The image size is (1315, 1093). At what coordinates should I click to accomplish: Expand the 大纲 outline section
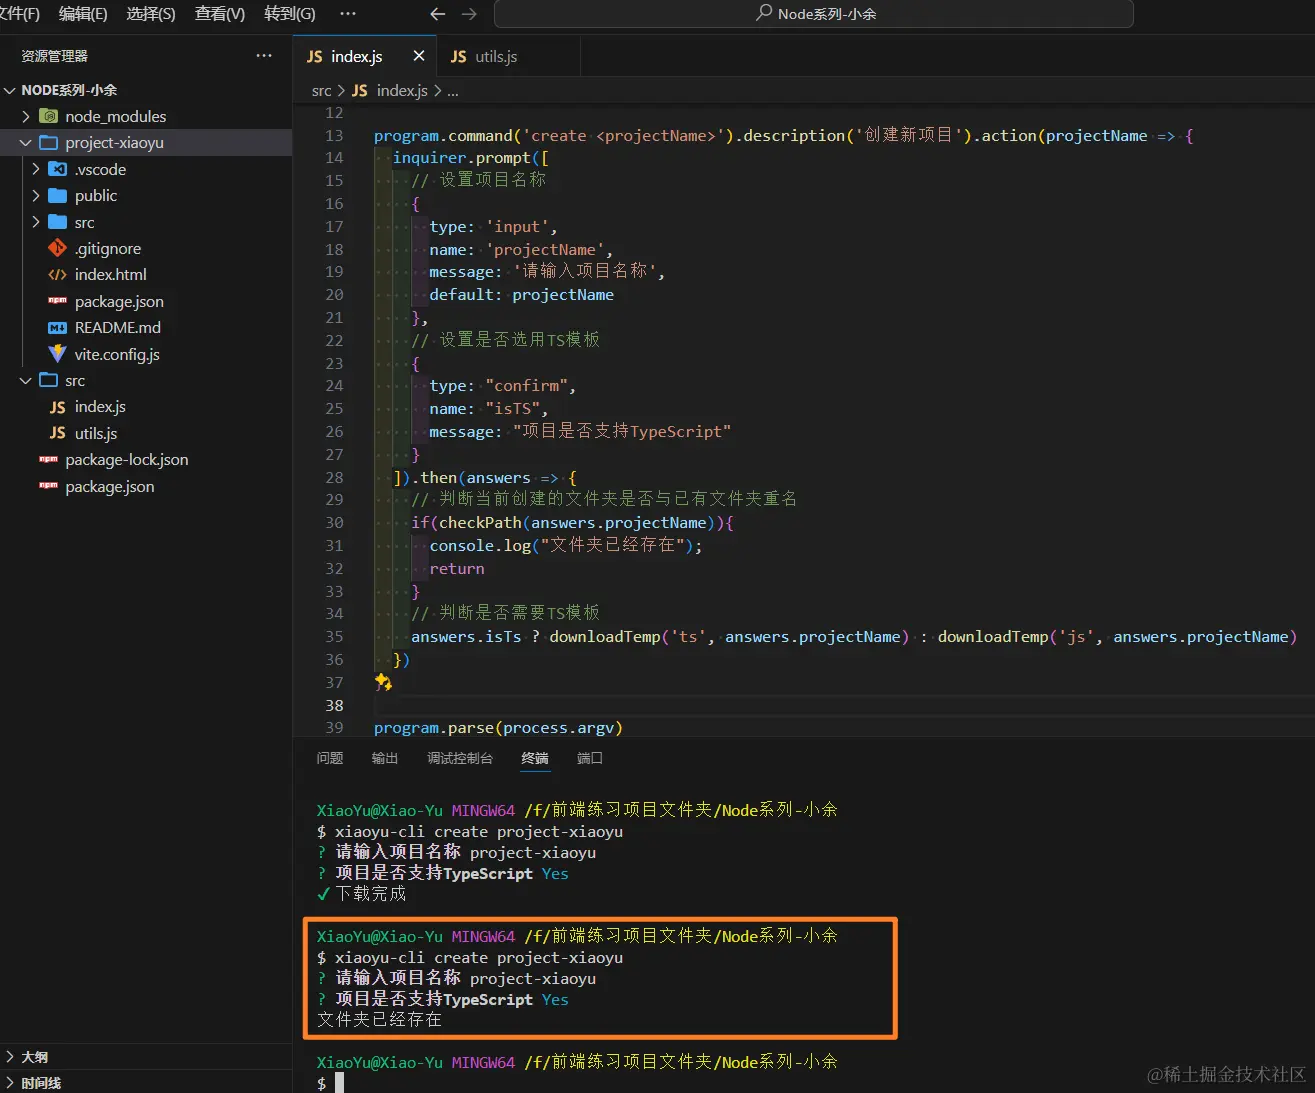coord(10,1057)
